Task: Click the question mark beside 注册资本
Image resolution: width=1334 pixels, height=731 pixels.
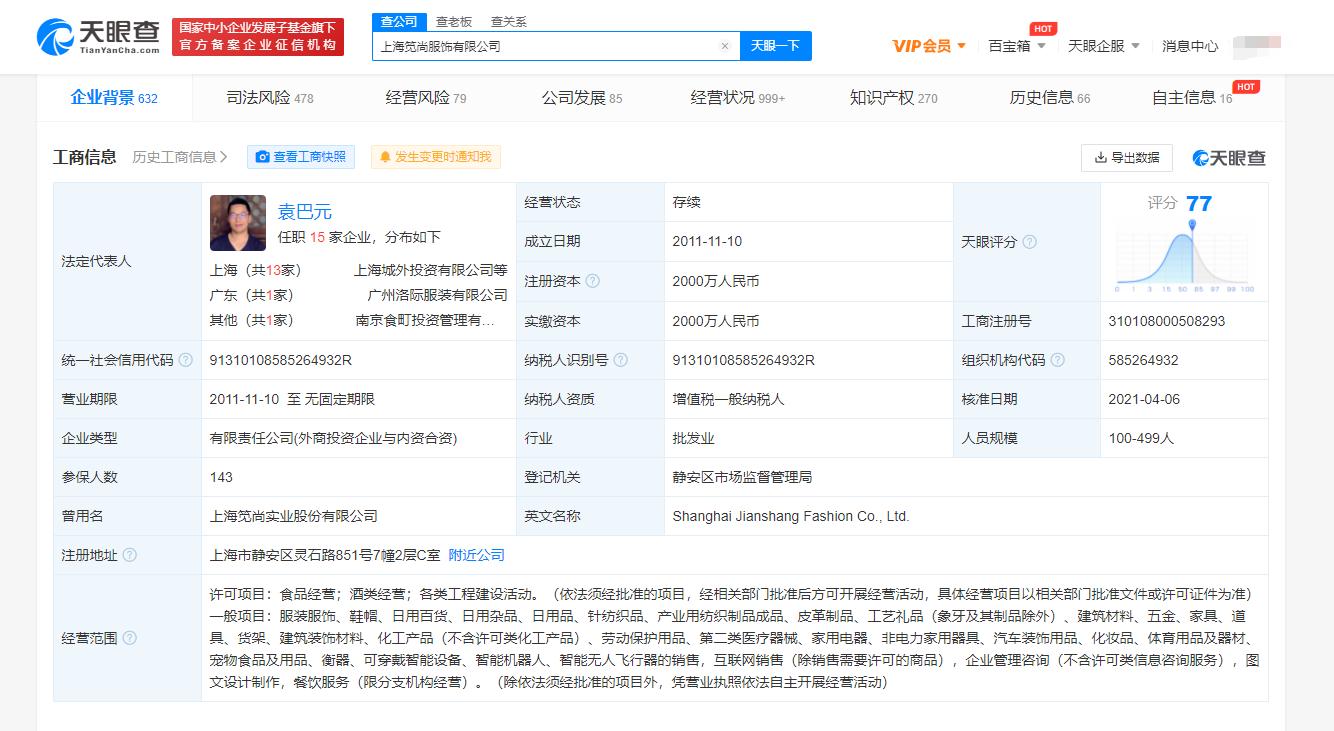Action: click(x=594, y=281)
